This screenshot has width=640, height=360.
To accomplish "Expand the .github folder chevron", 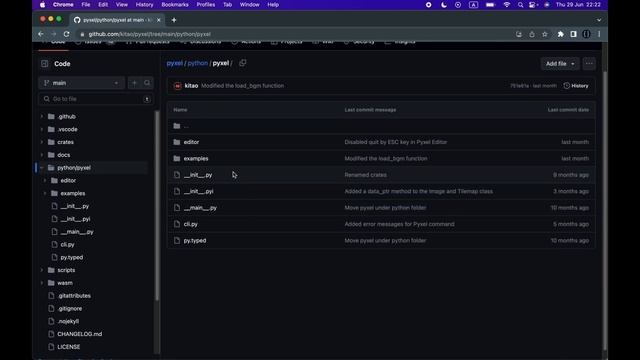I will coord(42,117).
